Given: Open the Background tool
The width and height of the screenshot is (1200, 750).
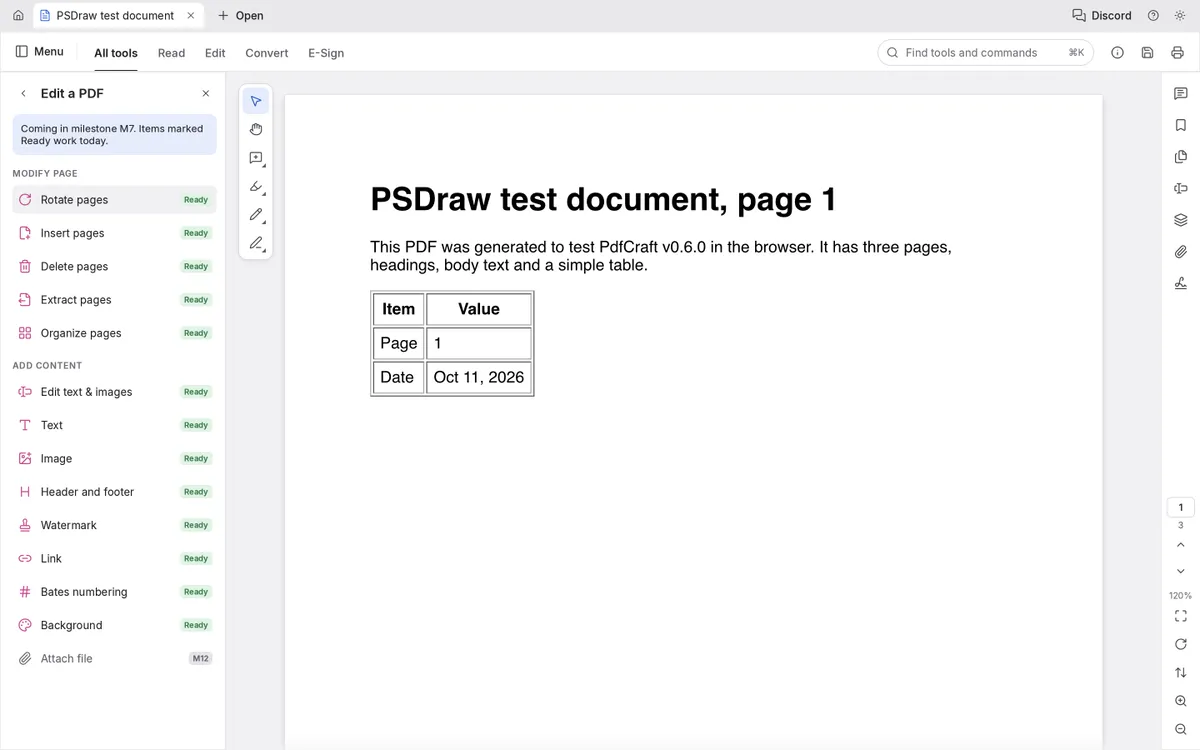Looking at the screenshot, I should coord(114,625).
